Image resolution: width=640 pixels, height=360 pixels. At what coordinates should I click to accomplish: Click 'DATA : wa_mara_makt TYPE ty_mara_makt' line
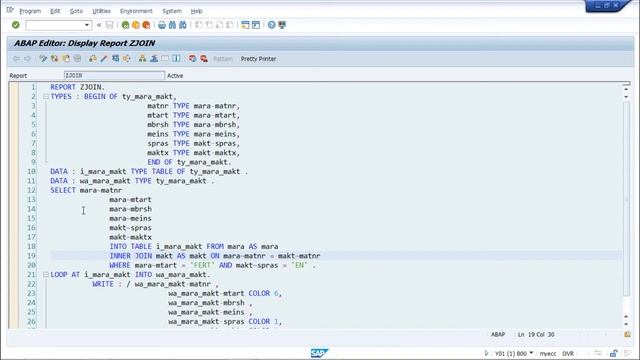(x=132, y=181)
